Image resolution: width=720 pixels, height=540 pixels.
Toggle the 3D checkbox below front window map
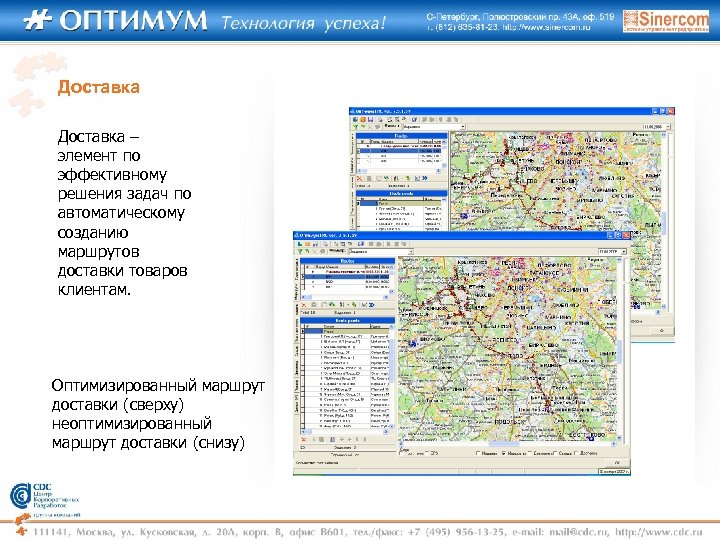click(x=427, y=453)
